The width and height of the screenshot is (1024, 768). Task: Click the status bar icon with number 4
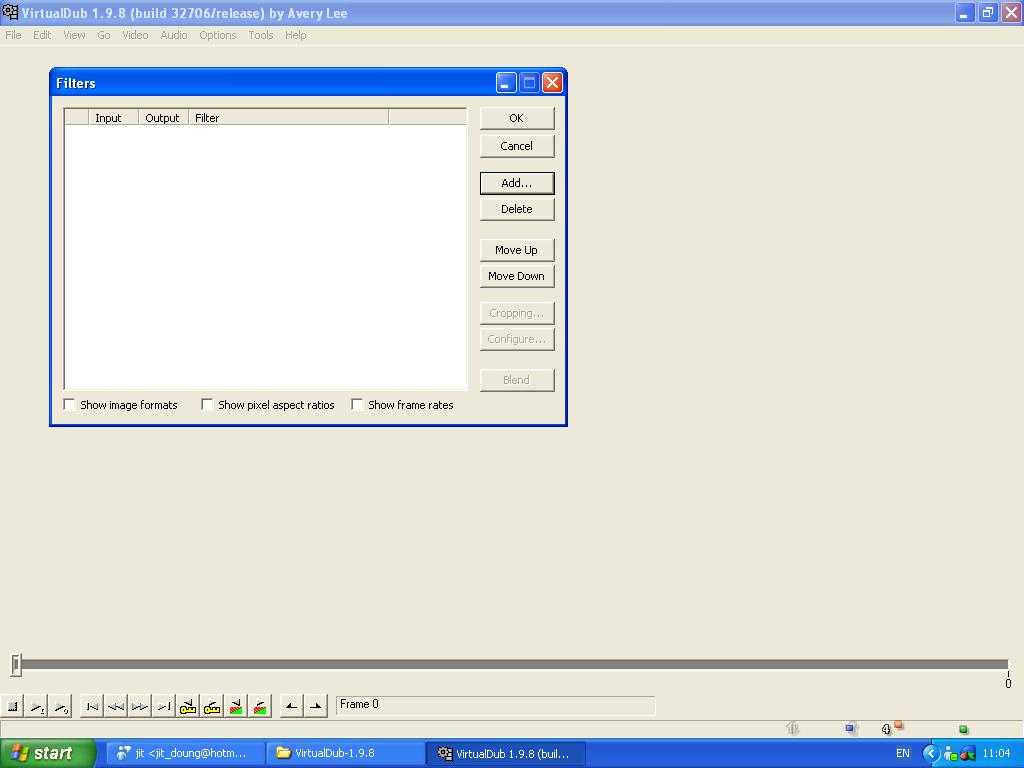pyautogui.click(x=891, y=728)
